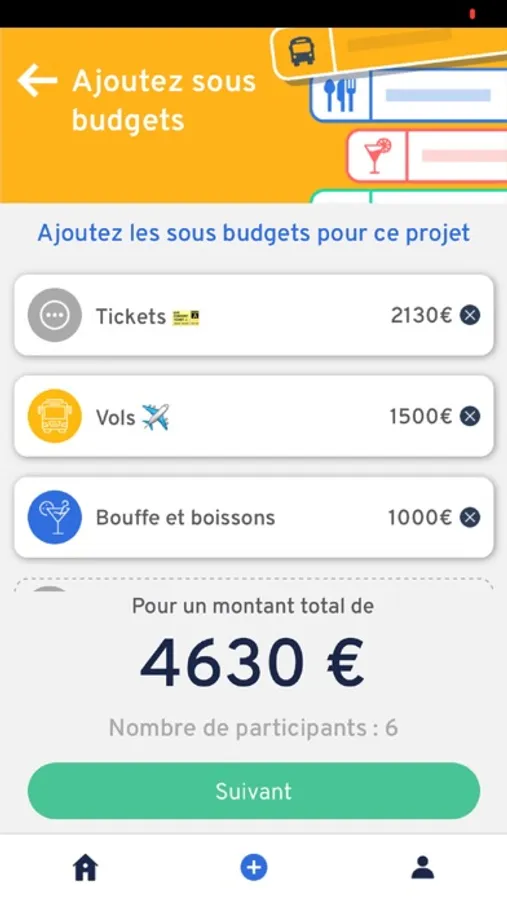Tap the yellow bus category icon for Vols

(x=55, y=416)
